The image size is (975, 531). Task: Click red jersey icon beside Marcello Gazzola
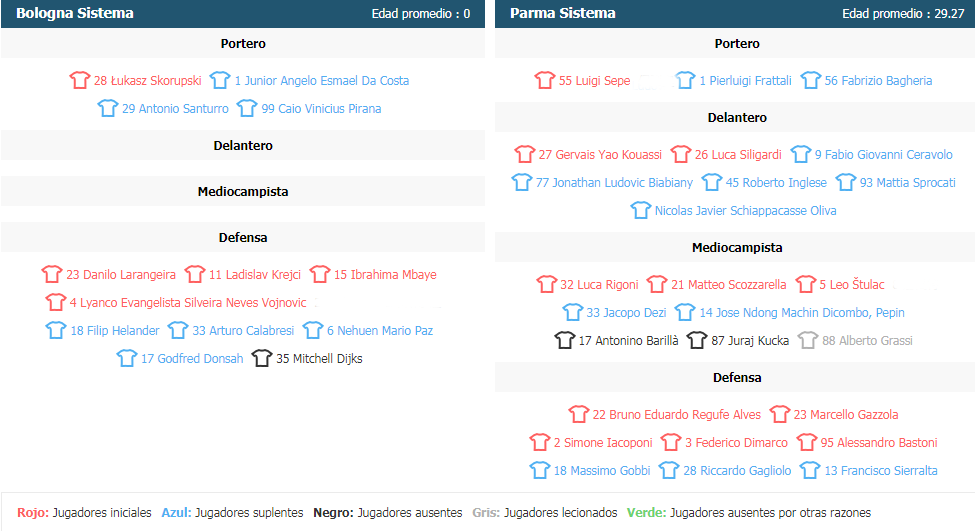[x=780, y=414]
